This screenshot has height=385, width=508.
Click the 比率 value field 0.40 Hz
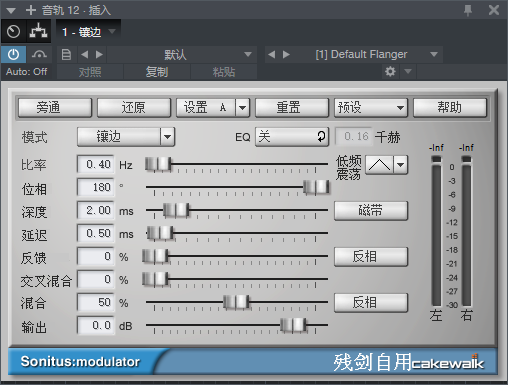[96, 164]
